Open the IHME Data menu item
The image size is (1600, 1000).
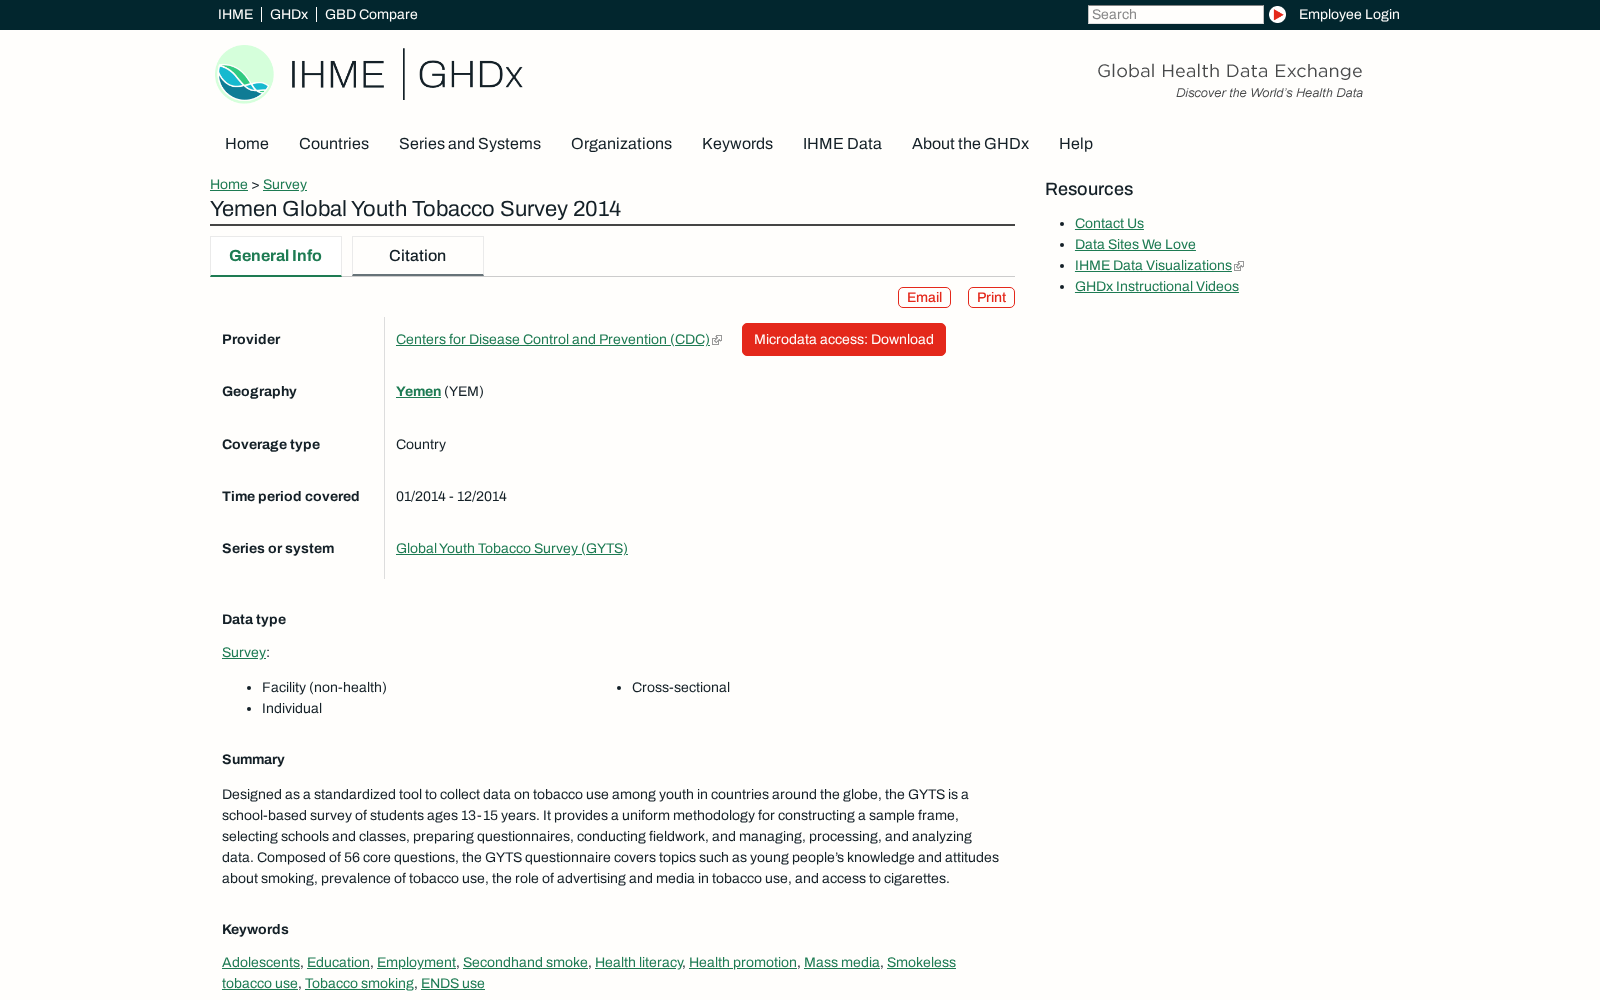842,143
